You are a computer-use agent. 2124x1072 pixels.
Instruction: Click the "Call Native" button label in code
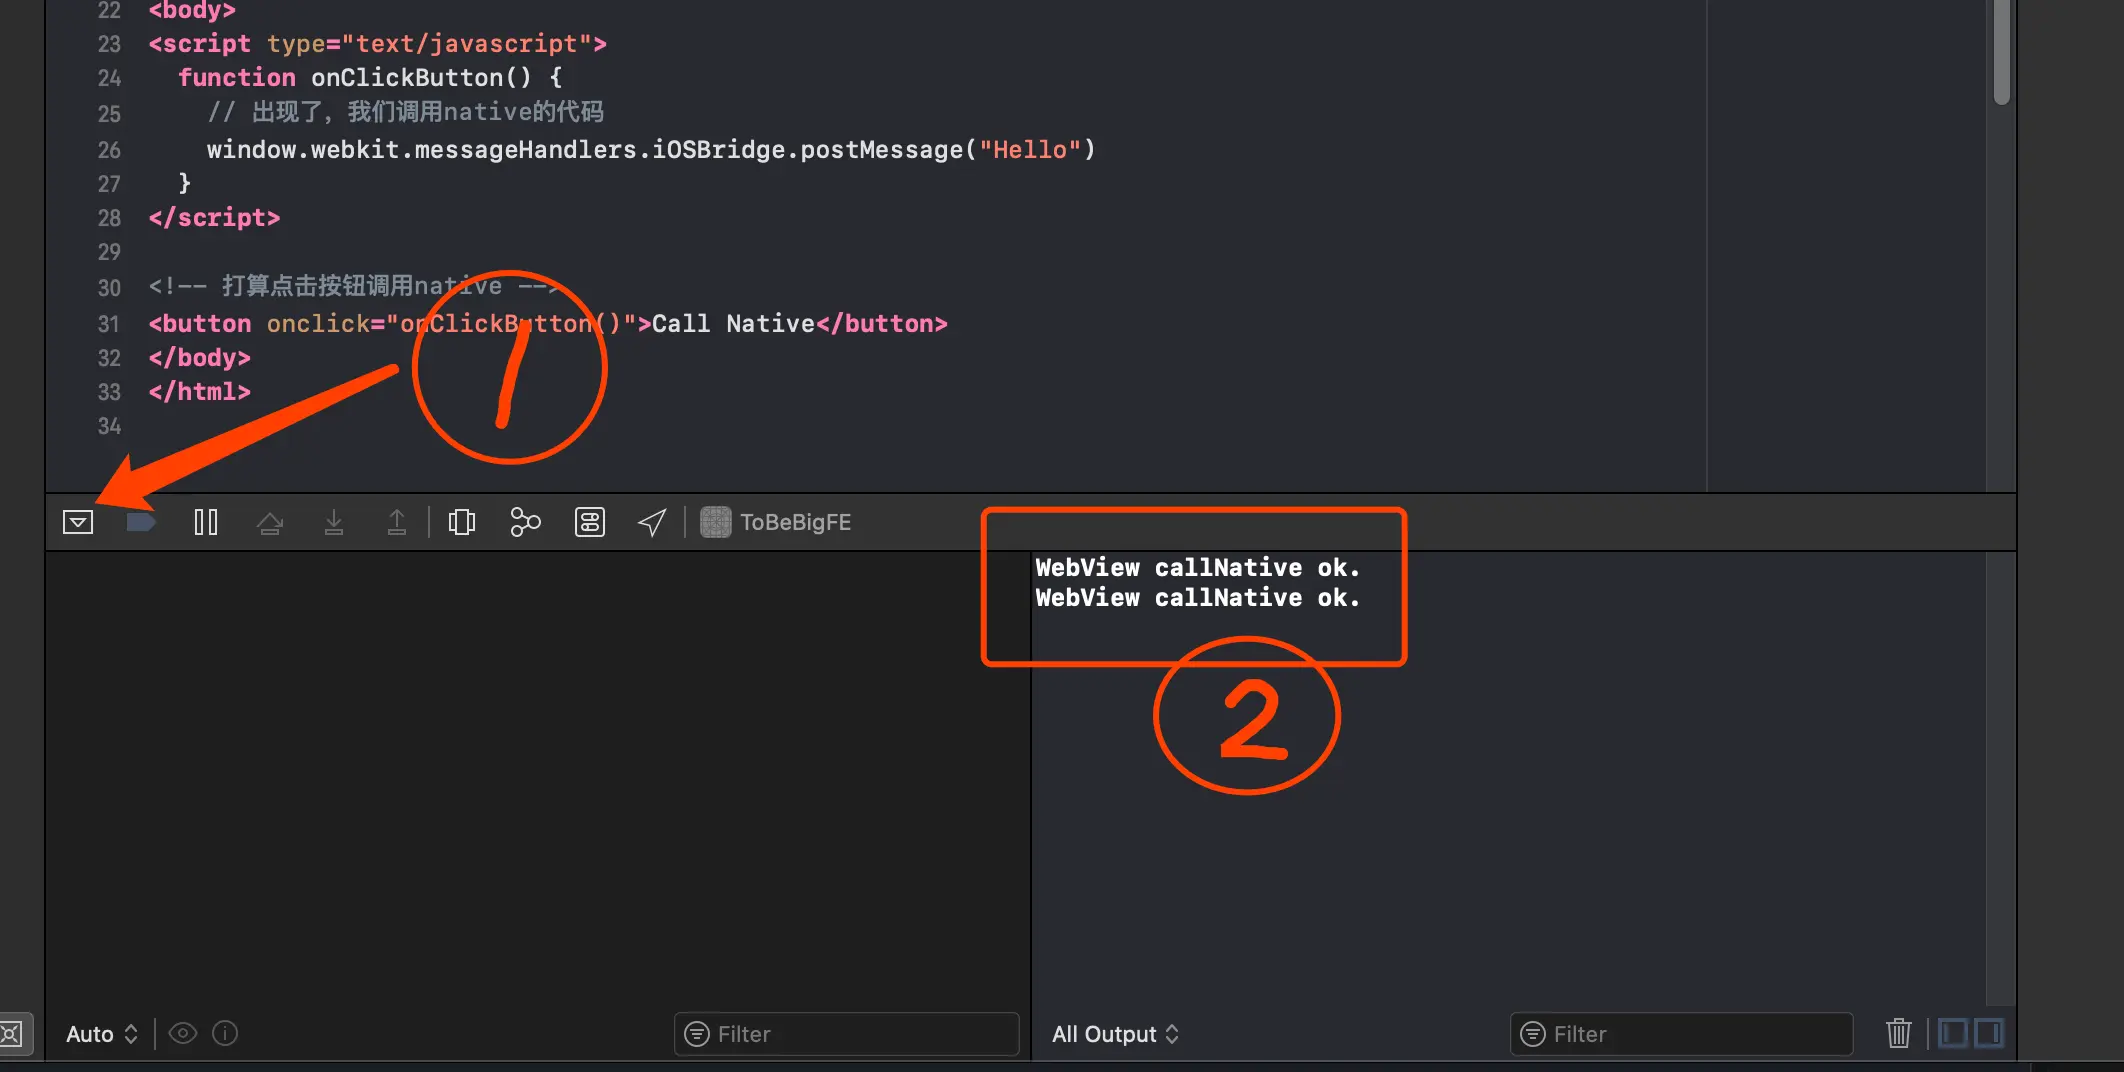pos(733,324)
